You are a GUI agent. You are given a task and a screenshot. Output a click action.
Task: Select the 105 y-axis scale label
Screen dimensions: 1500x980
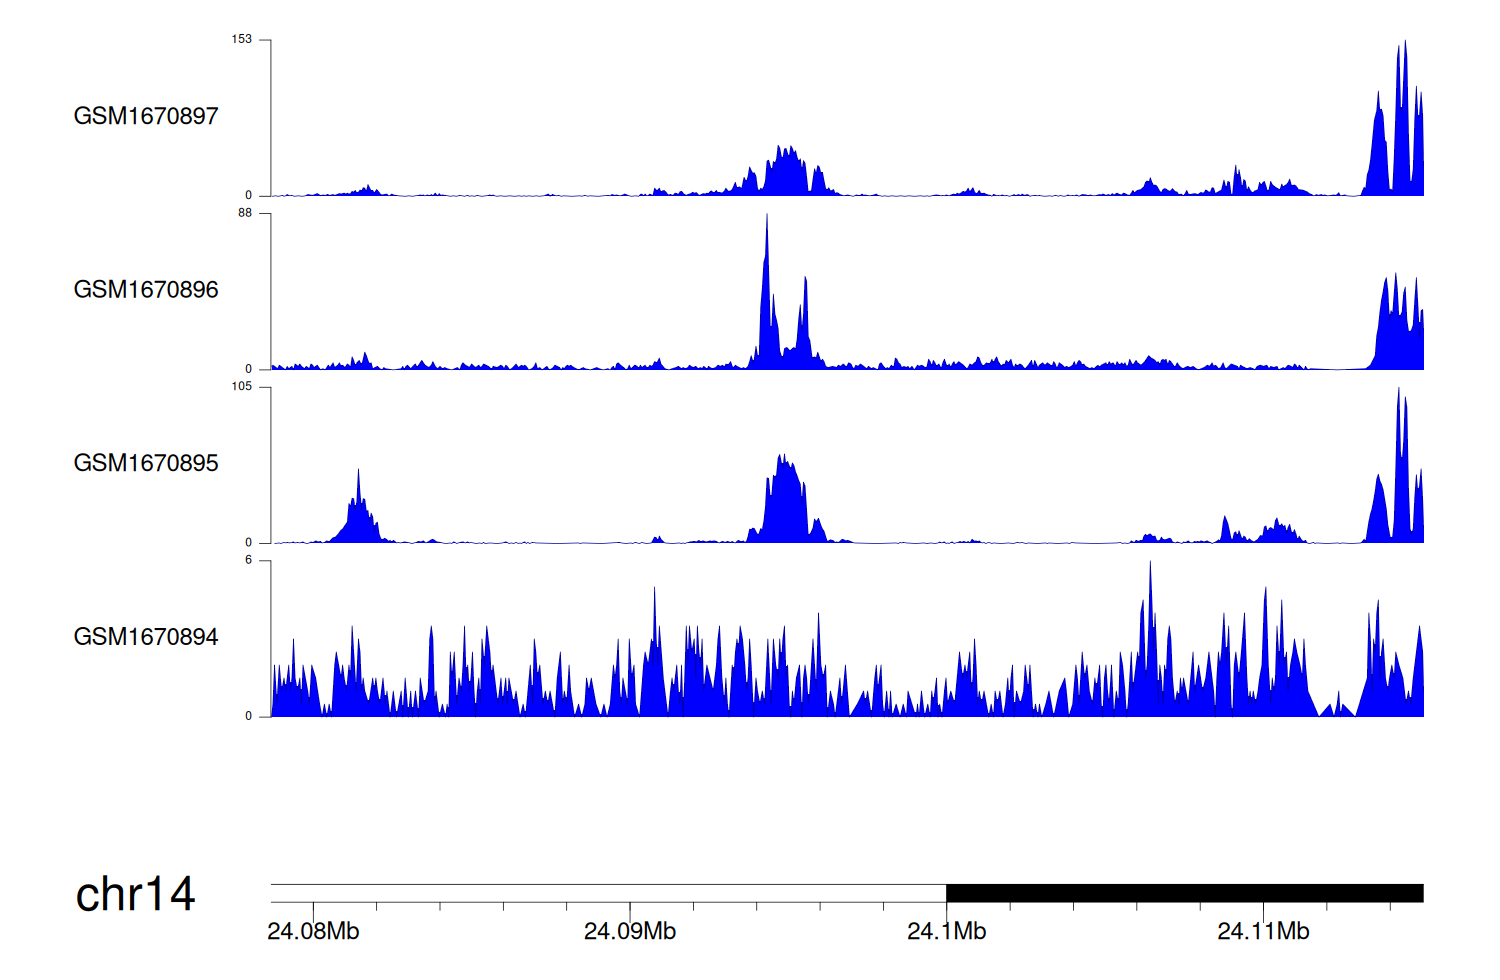click(x=242, y=387)
